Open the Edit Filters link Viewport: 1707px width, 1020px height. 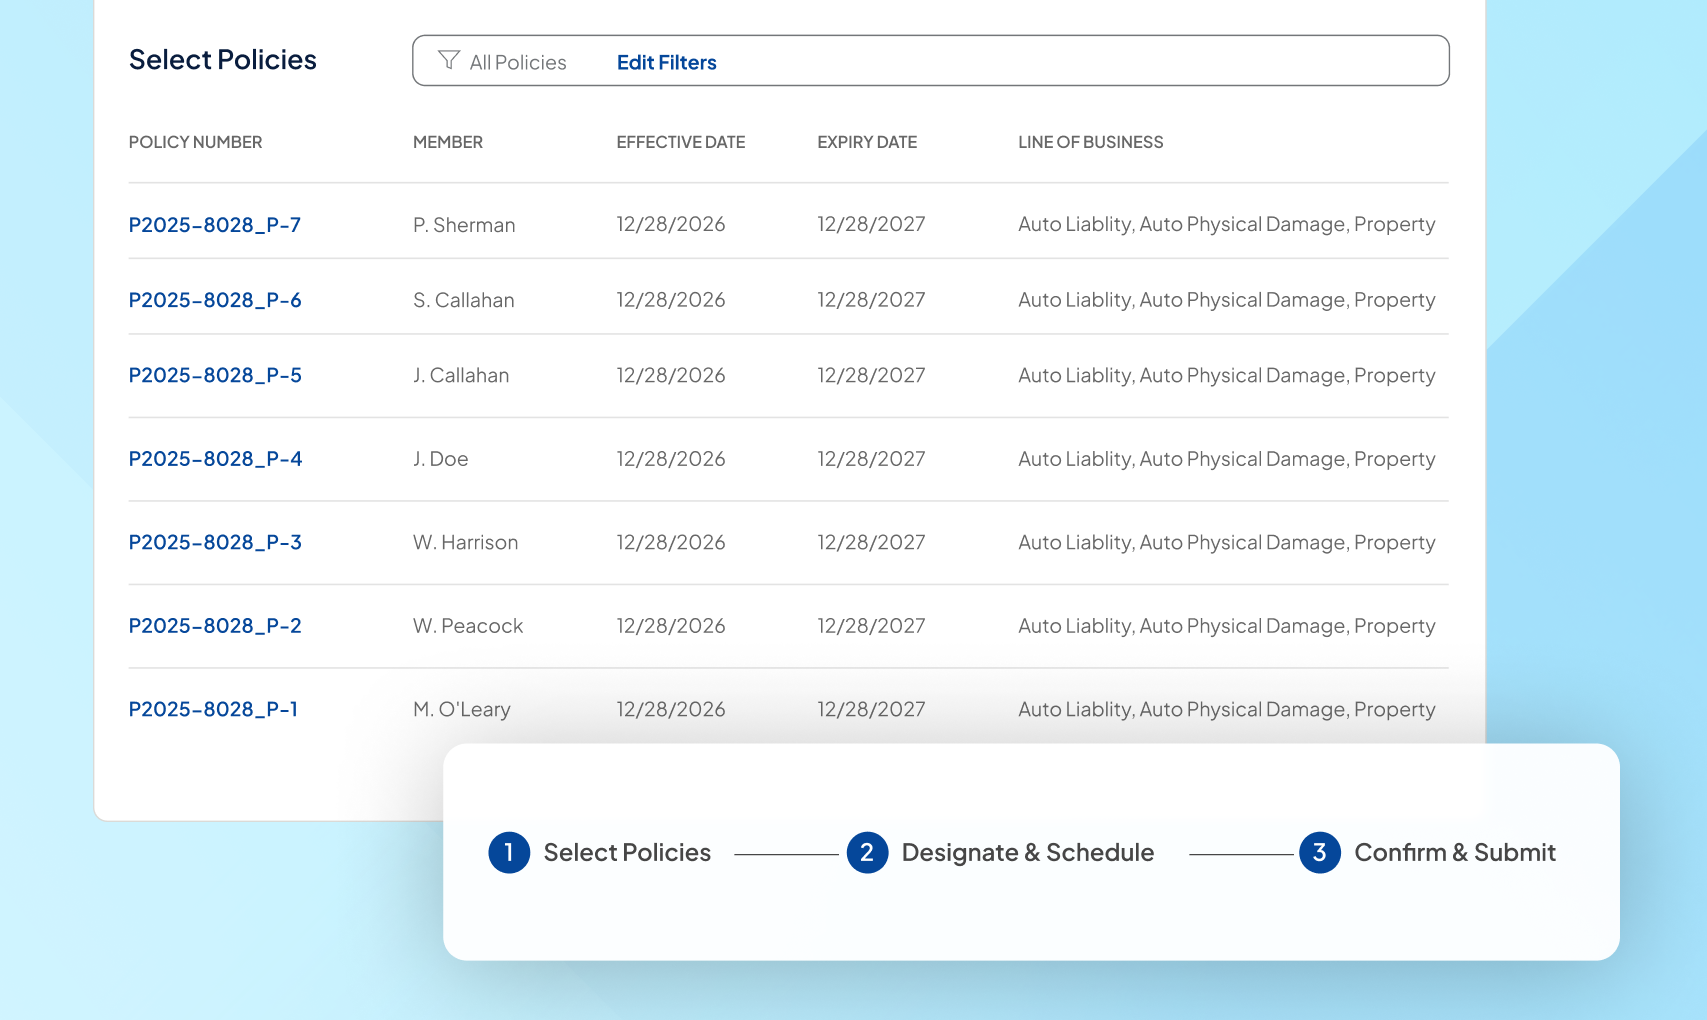point(666,62)
